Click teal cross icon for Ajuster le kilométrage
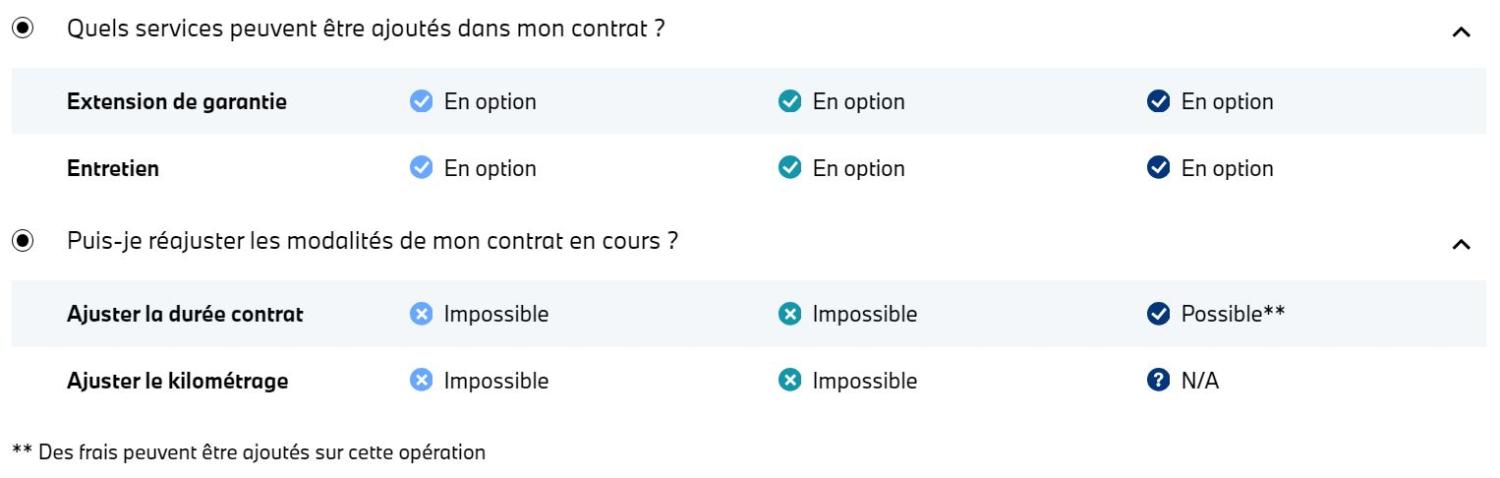Viewport: 1500px width, 478px height. tap(789, 380)
